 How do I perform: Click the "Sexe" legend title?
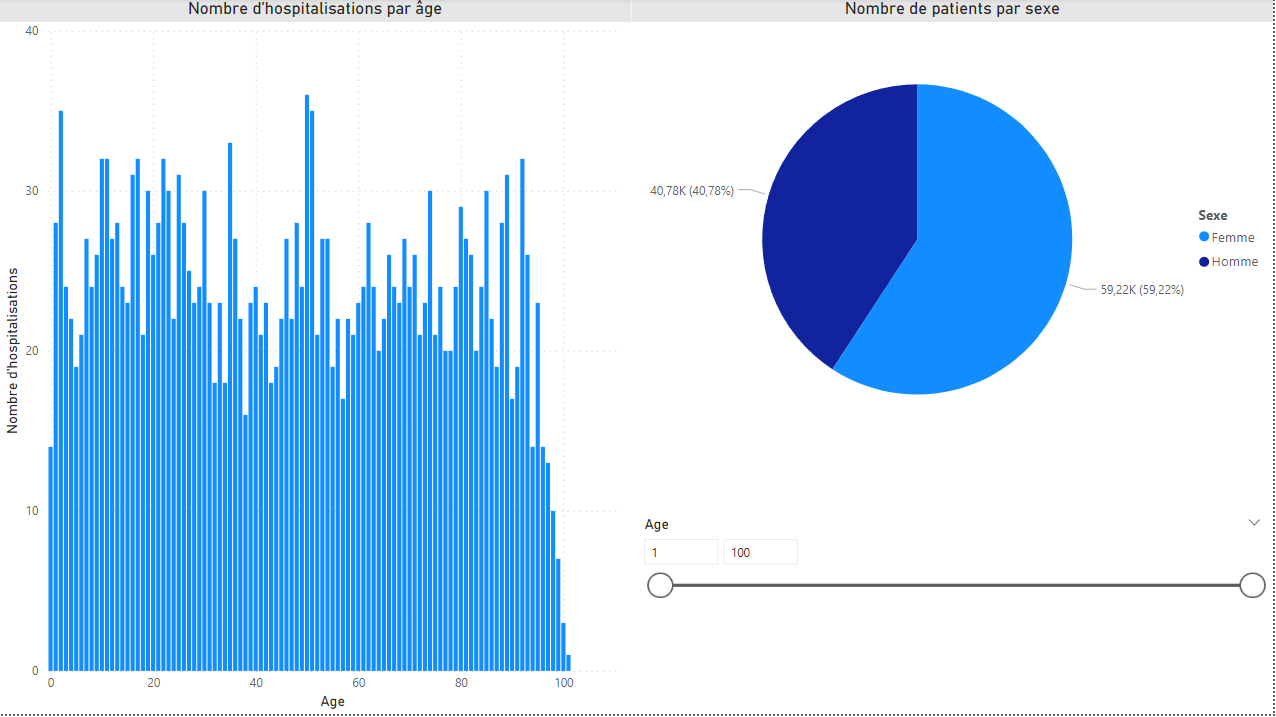(1212, 215)
